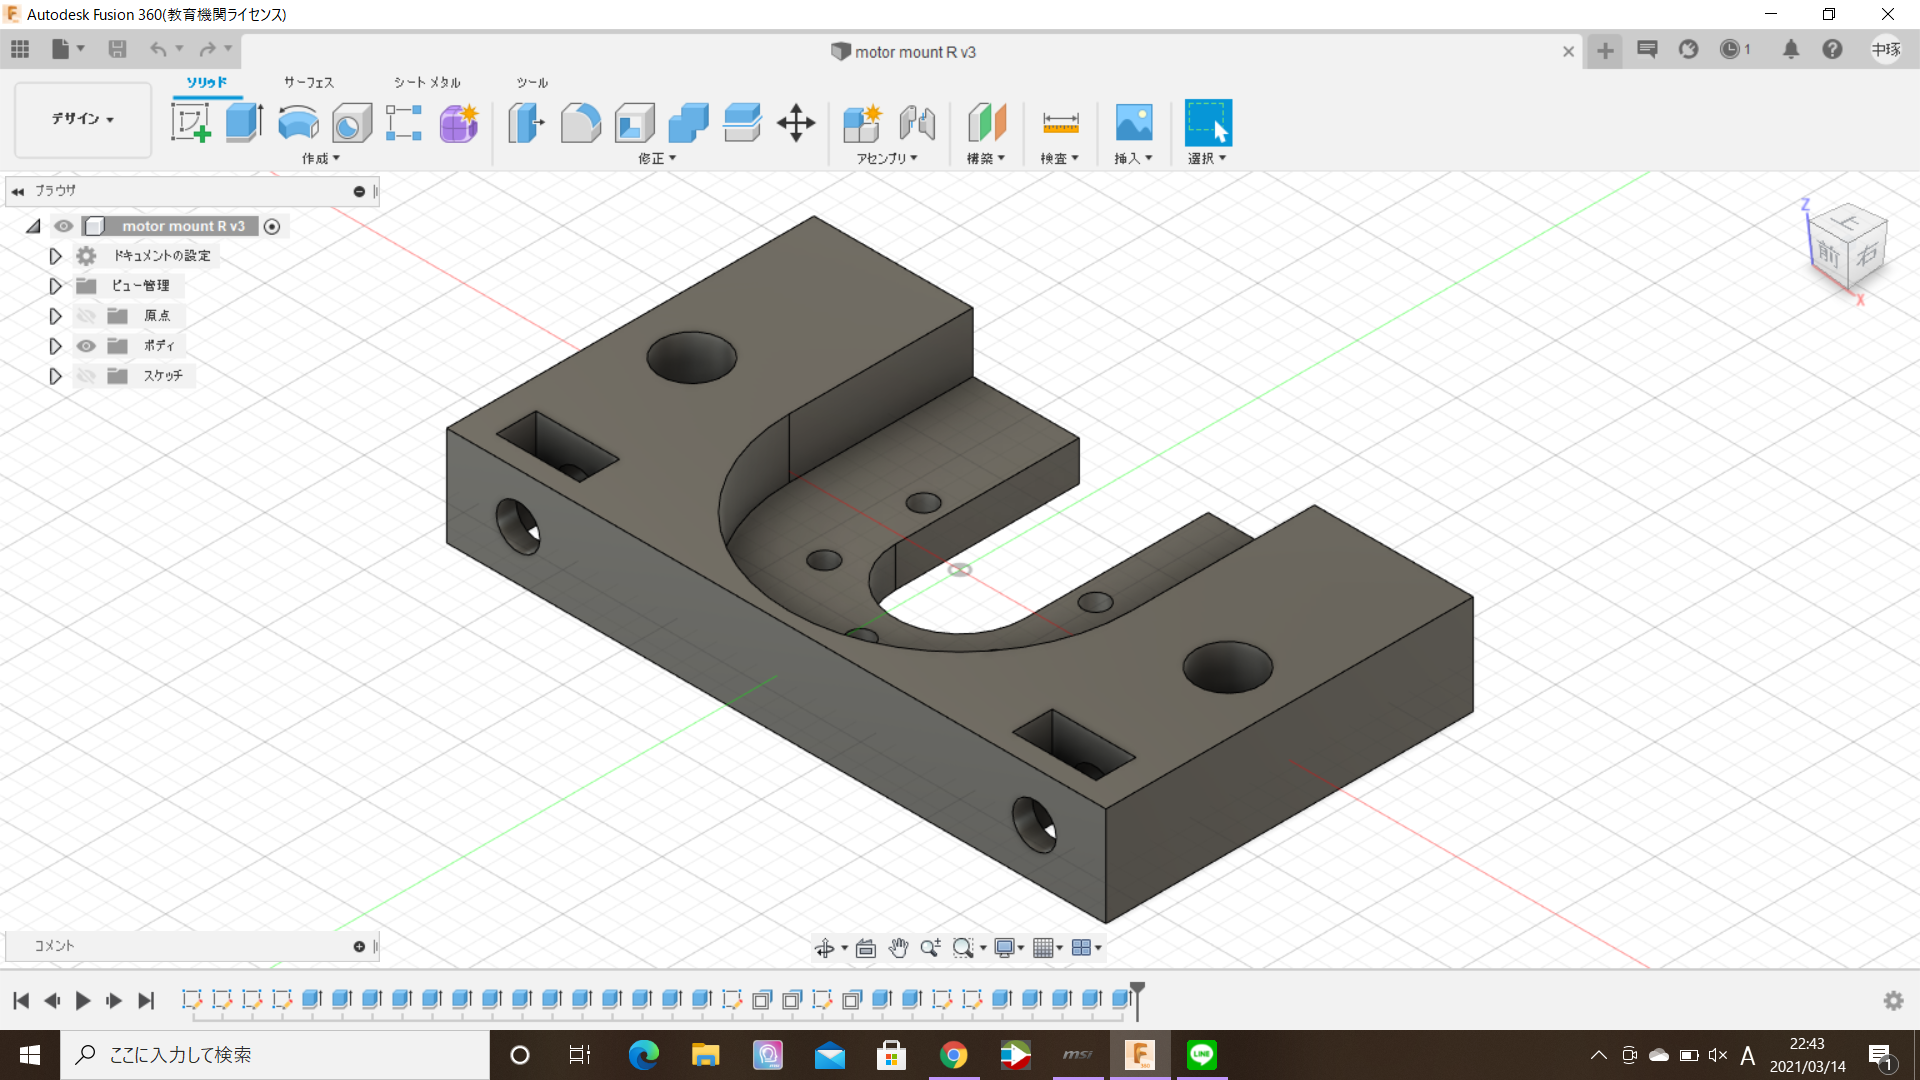The image size is (1920, 1080).
Task: Select the Offset Face tool
Action: click(742, 123)
